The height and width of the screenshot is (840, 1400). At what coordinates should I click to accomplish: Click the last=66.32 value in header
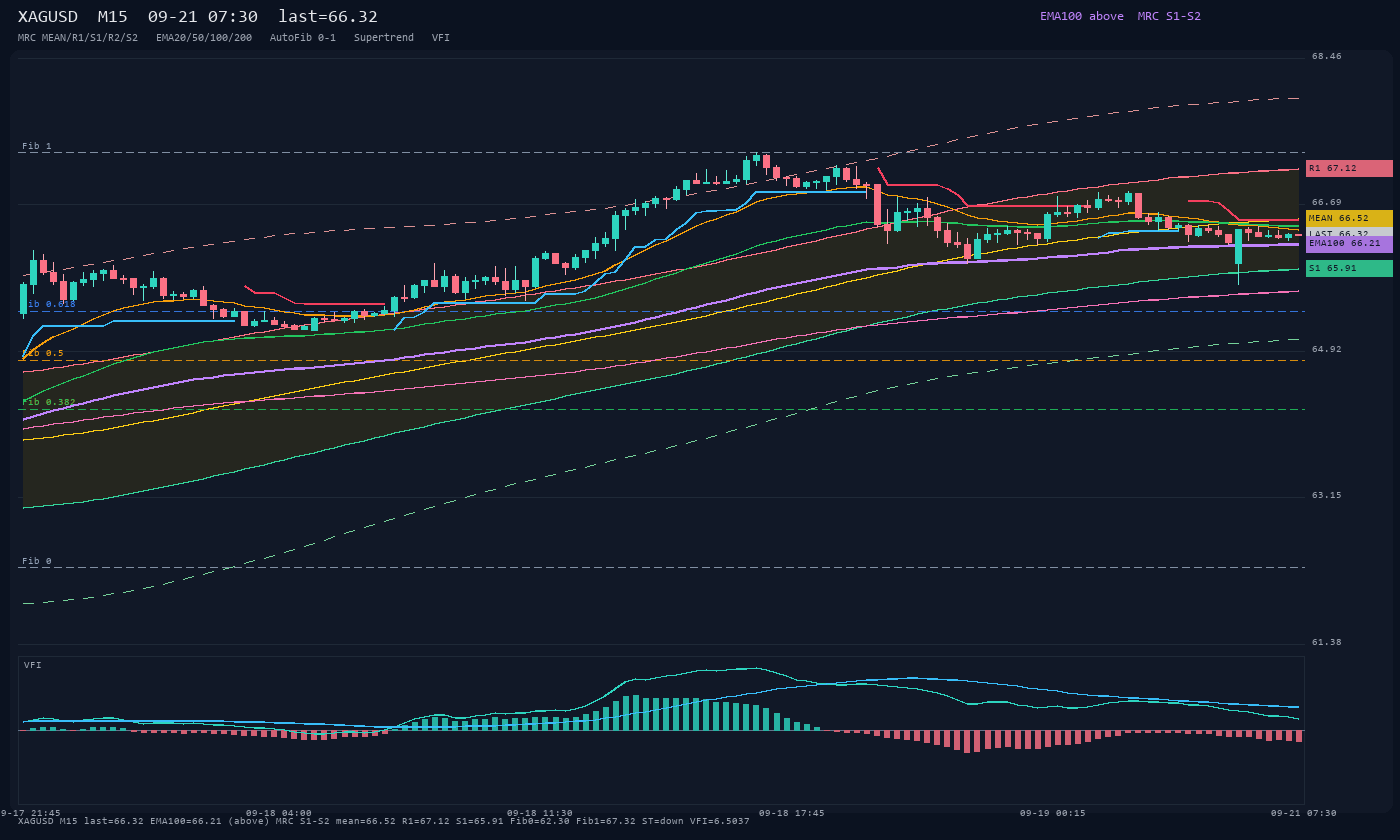(x=328, y=17)
